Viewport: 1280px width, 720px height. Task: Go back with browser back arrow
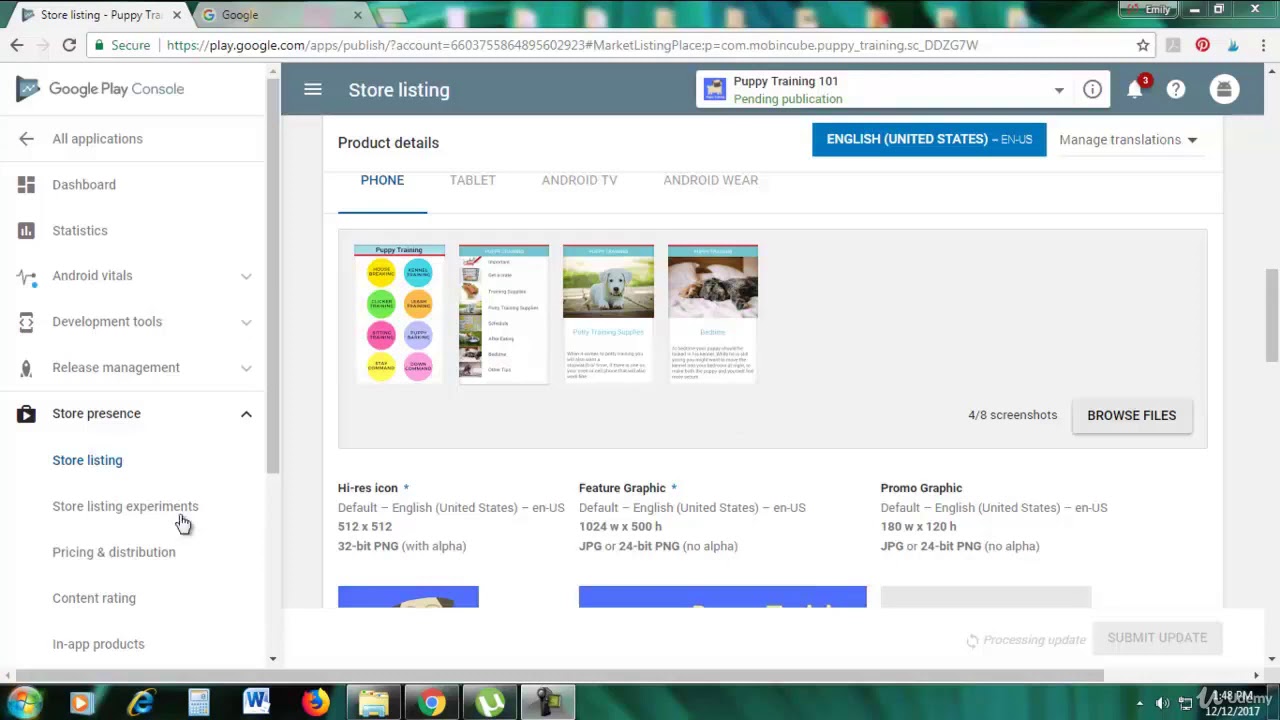click(17, 45)
